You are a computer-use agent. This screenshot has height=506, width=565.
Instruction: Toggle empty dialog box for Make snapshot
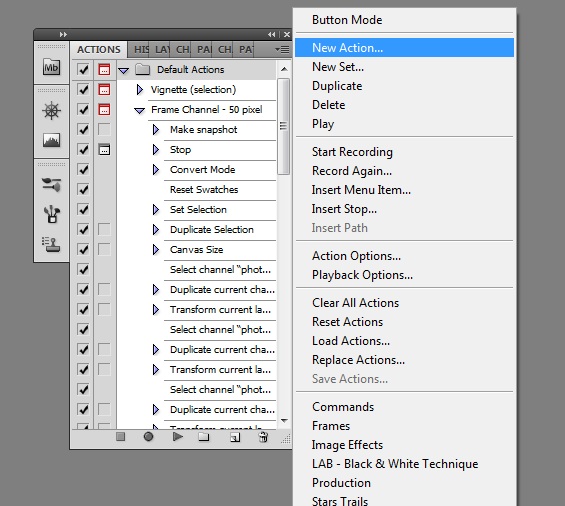pyautogui.click(x=104, y=129)
